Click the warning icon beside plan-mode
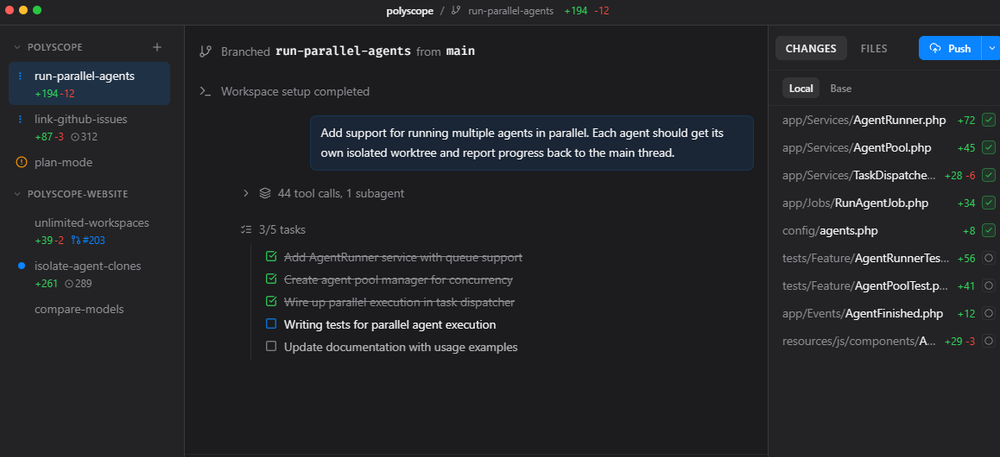Viewport: 1000px width, 457px height. click(x=22, y=162)
